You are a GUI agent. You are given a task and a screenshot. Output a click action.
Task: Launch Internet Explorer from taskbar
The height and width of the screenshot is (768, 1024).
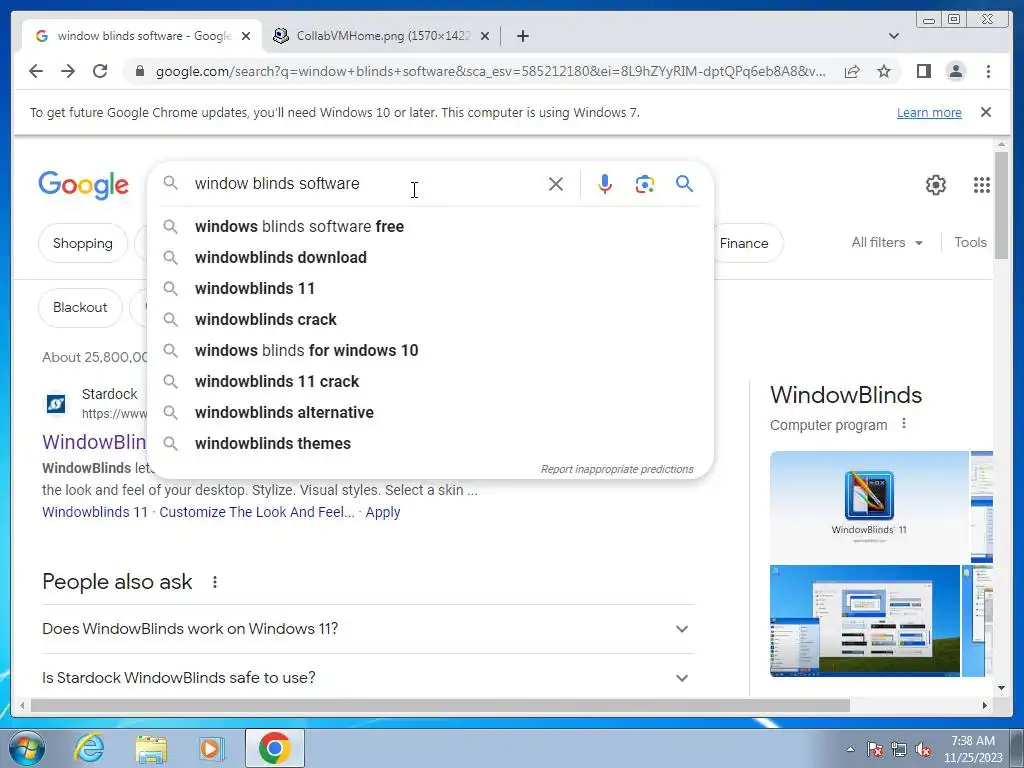tap(89, 748)
